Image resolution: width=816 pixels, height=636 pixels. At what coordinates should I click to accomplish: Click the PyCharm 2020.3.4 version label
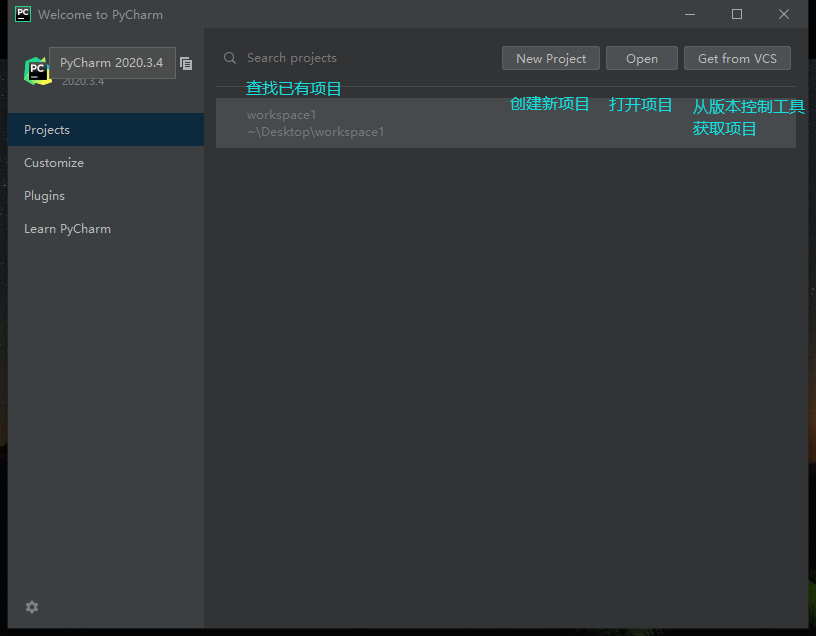112,62
